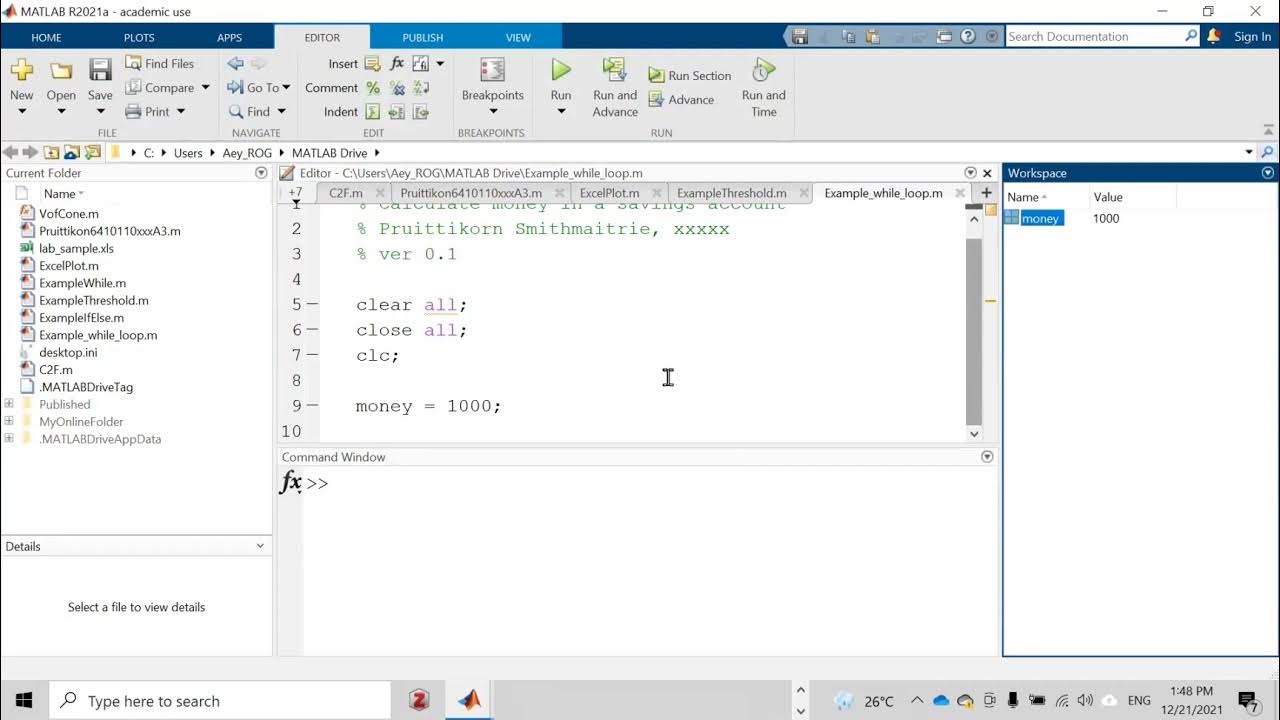
Task: Click the fx insert function icon
Action: (x=397, y=63)
